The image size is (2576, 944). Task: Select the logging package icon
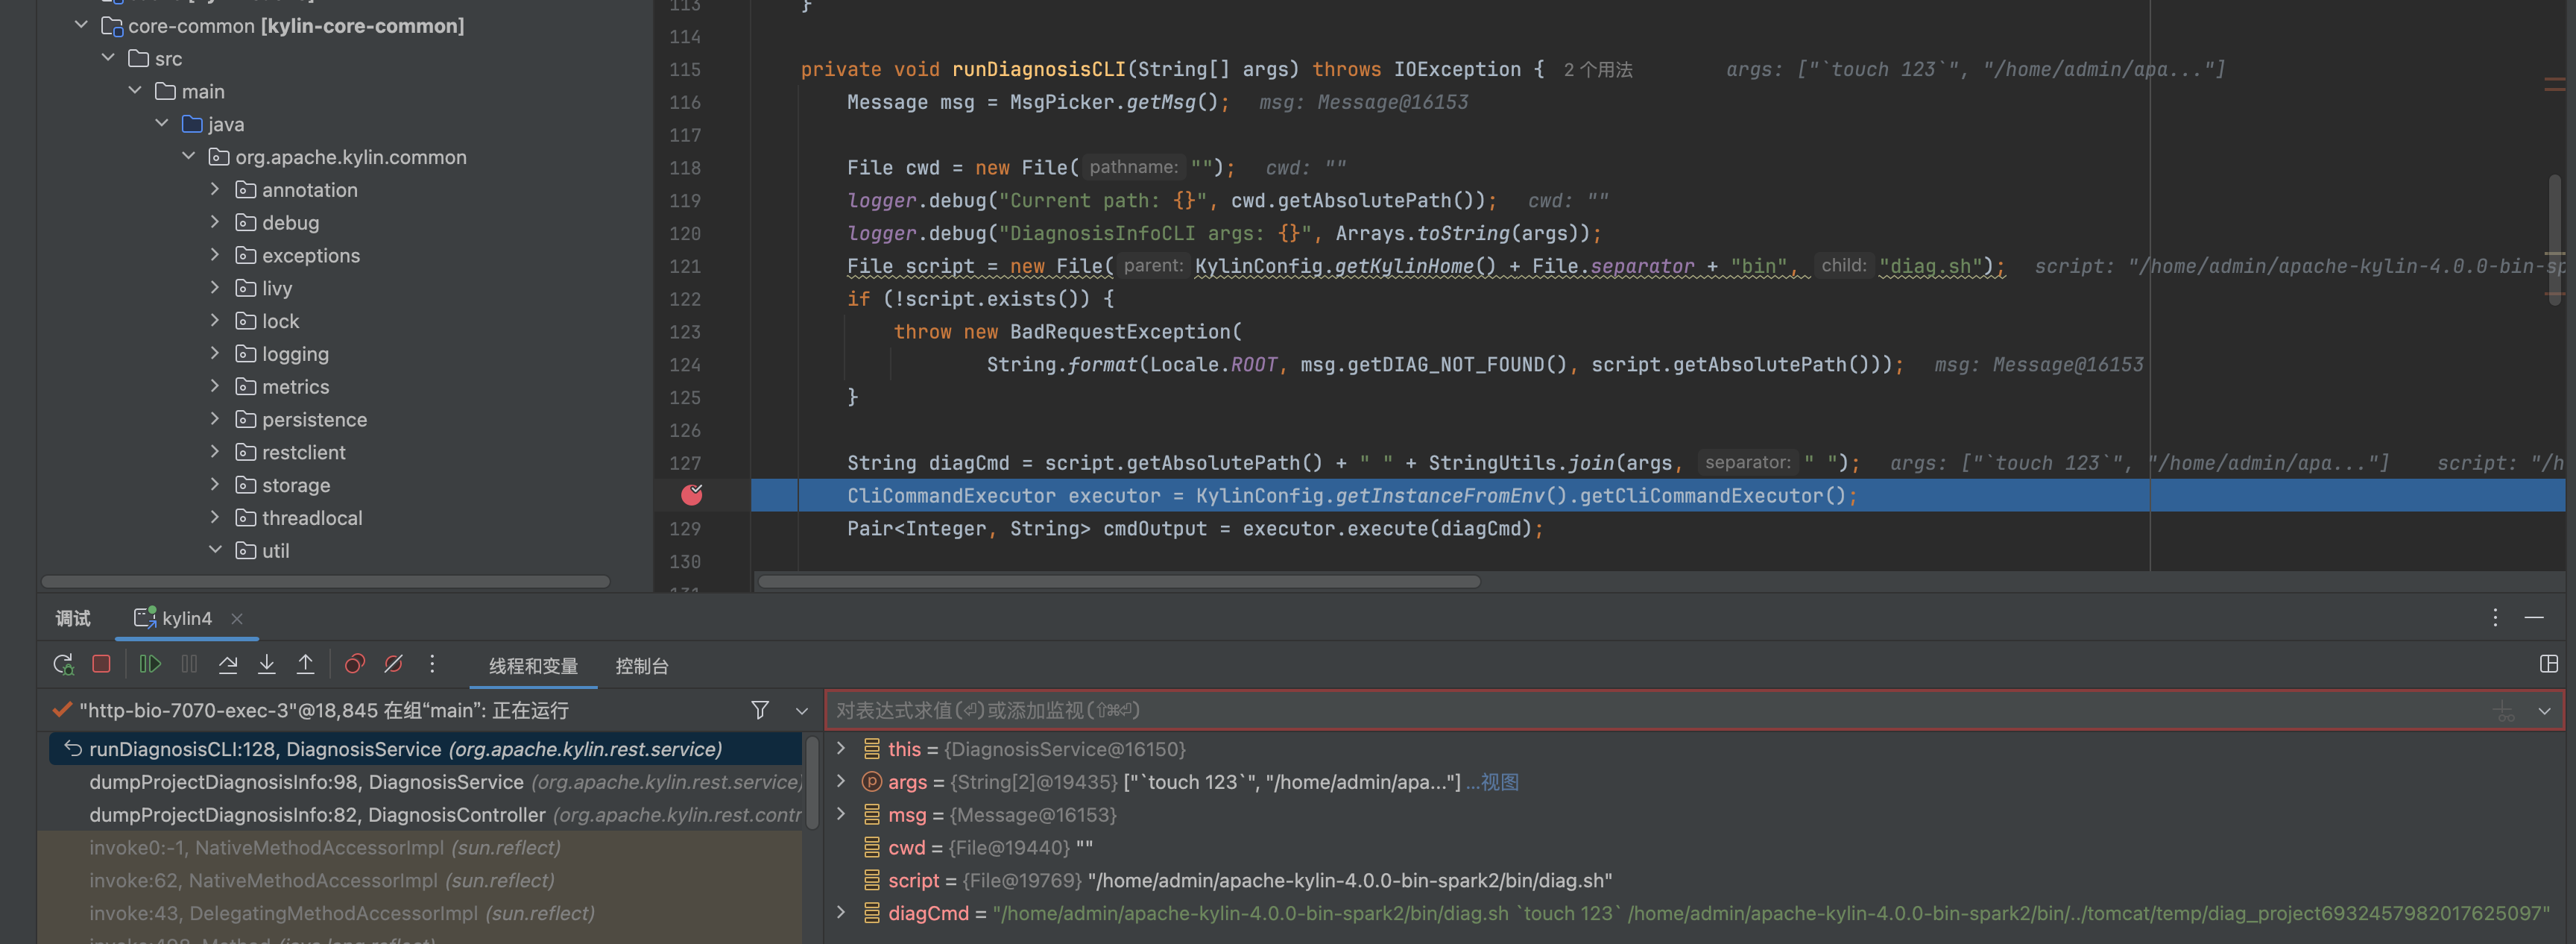point(245,353)
